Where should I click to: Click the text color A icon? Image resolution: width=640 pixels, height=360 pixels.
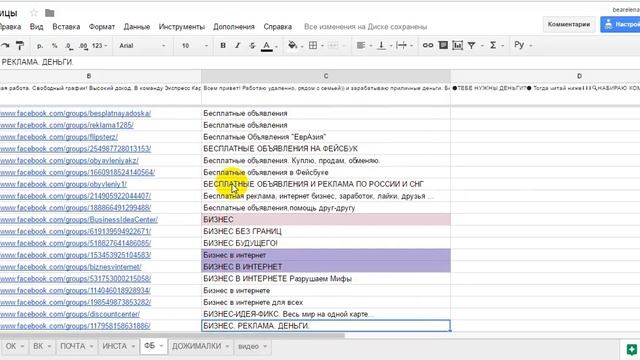pos(267,46)
